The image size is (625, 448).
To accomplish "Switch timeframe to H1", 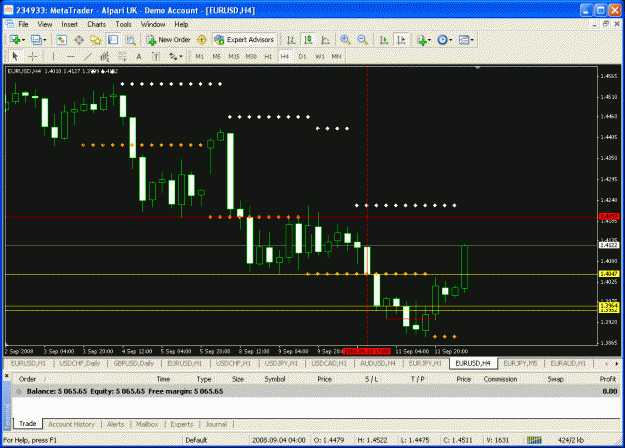I will [x=268, y=57].
